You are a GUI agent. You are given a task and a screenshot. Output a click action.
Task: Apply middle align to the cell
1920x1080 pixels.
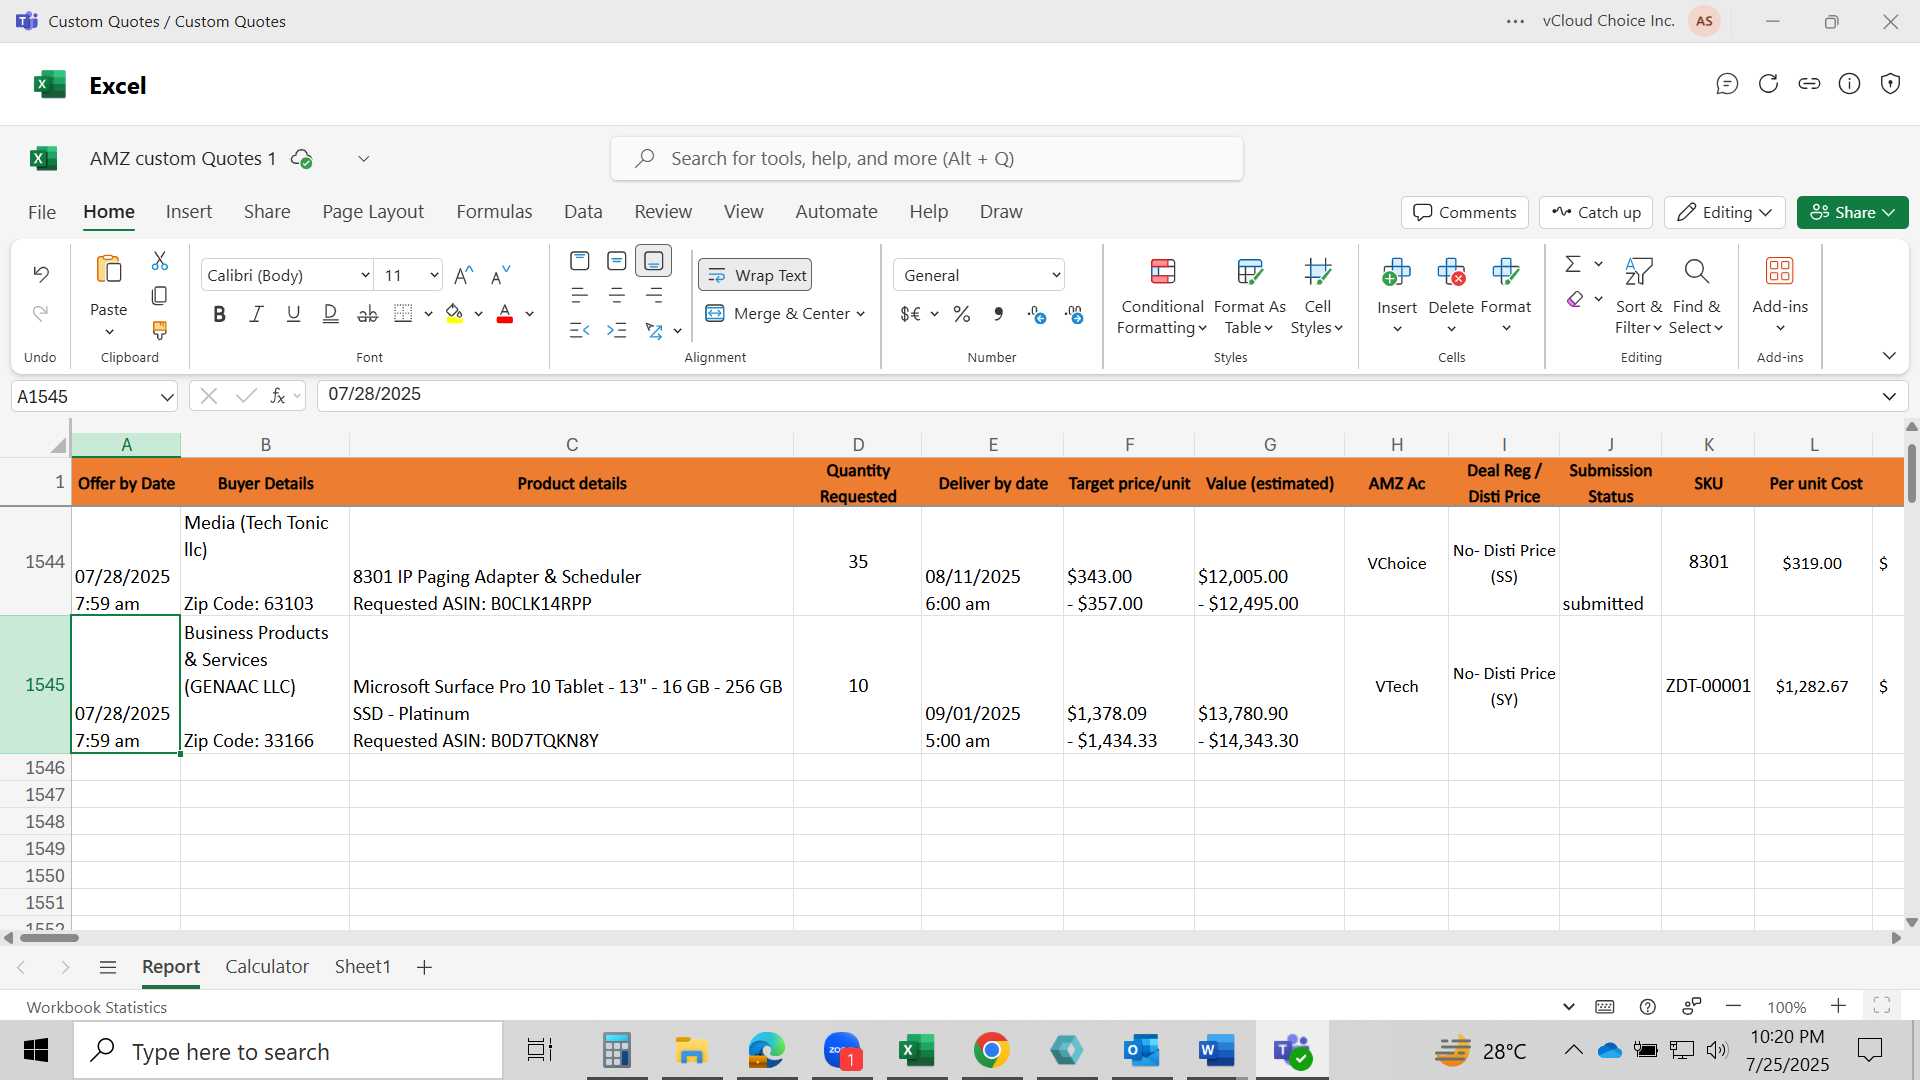[x=617, y=261]
